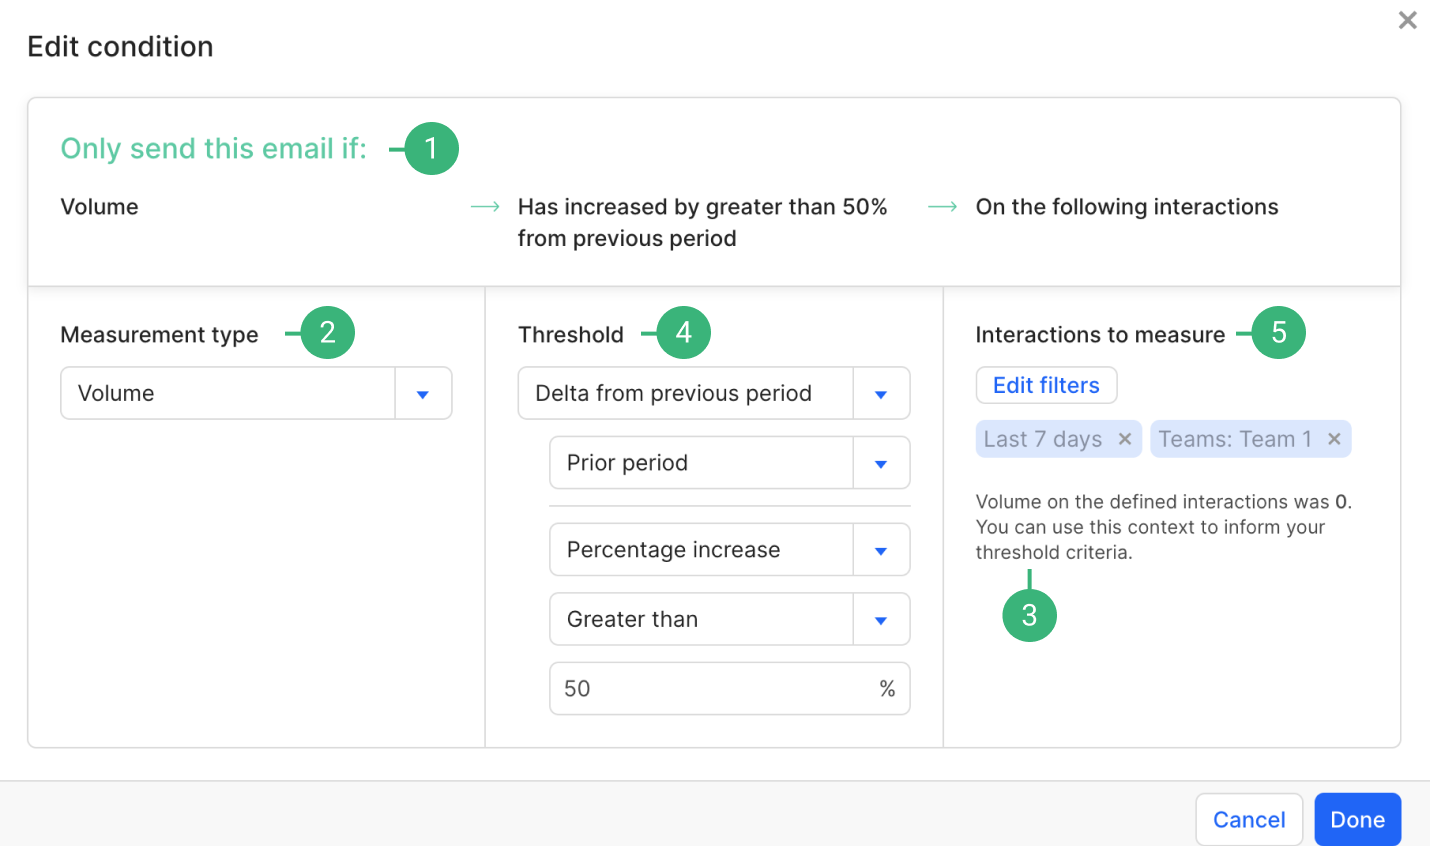The width and height of the screenshot is (1430, 846).
Task: Click the green number 4 callout marker
Action: (683, 333)
